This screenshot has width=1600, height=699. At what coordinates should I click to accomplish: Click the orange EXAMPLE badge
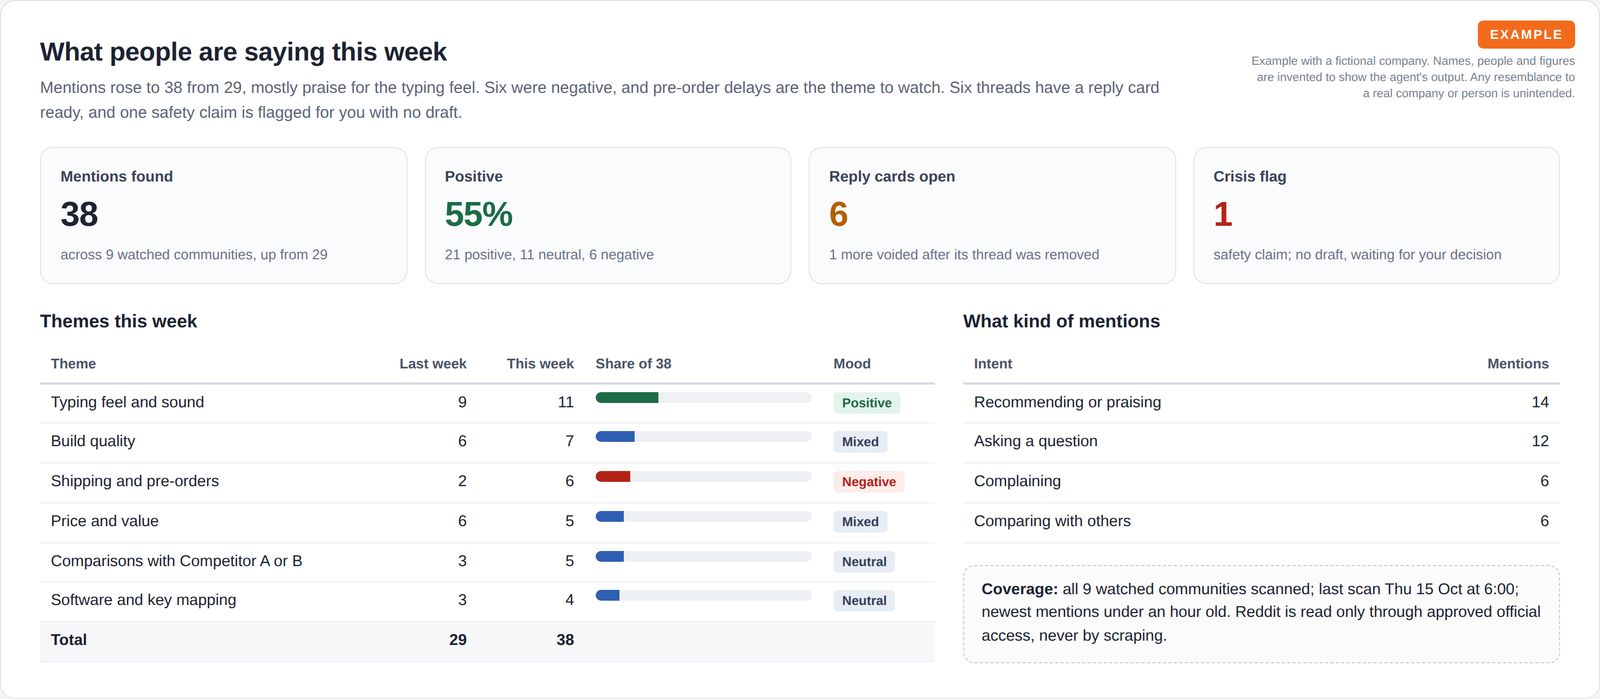pos(1526,34)
